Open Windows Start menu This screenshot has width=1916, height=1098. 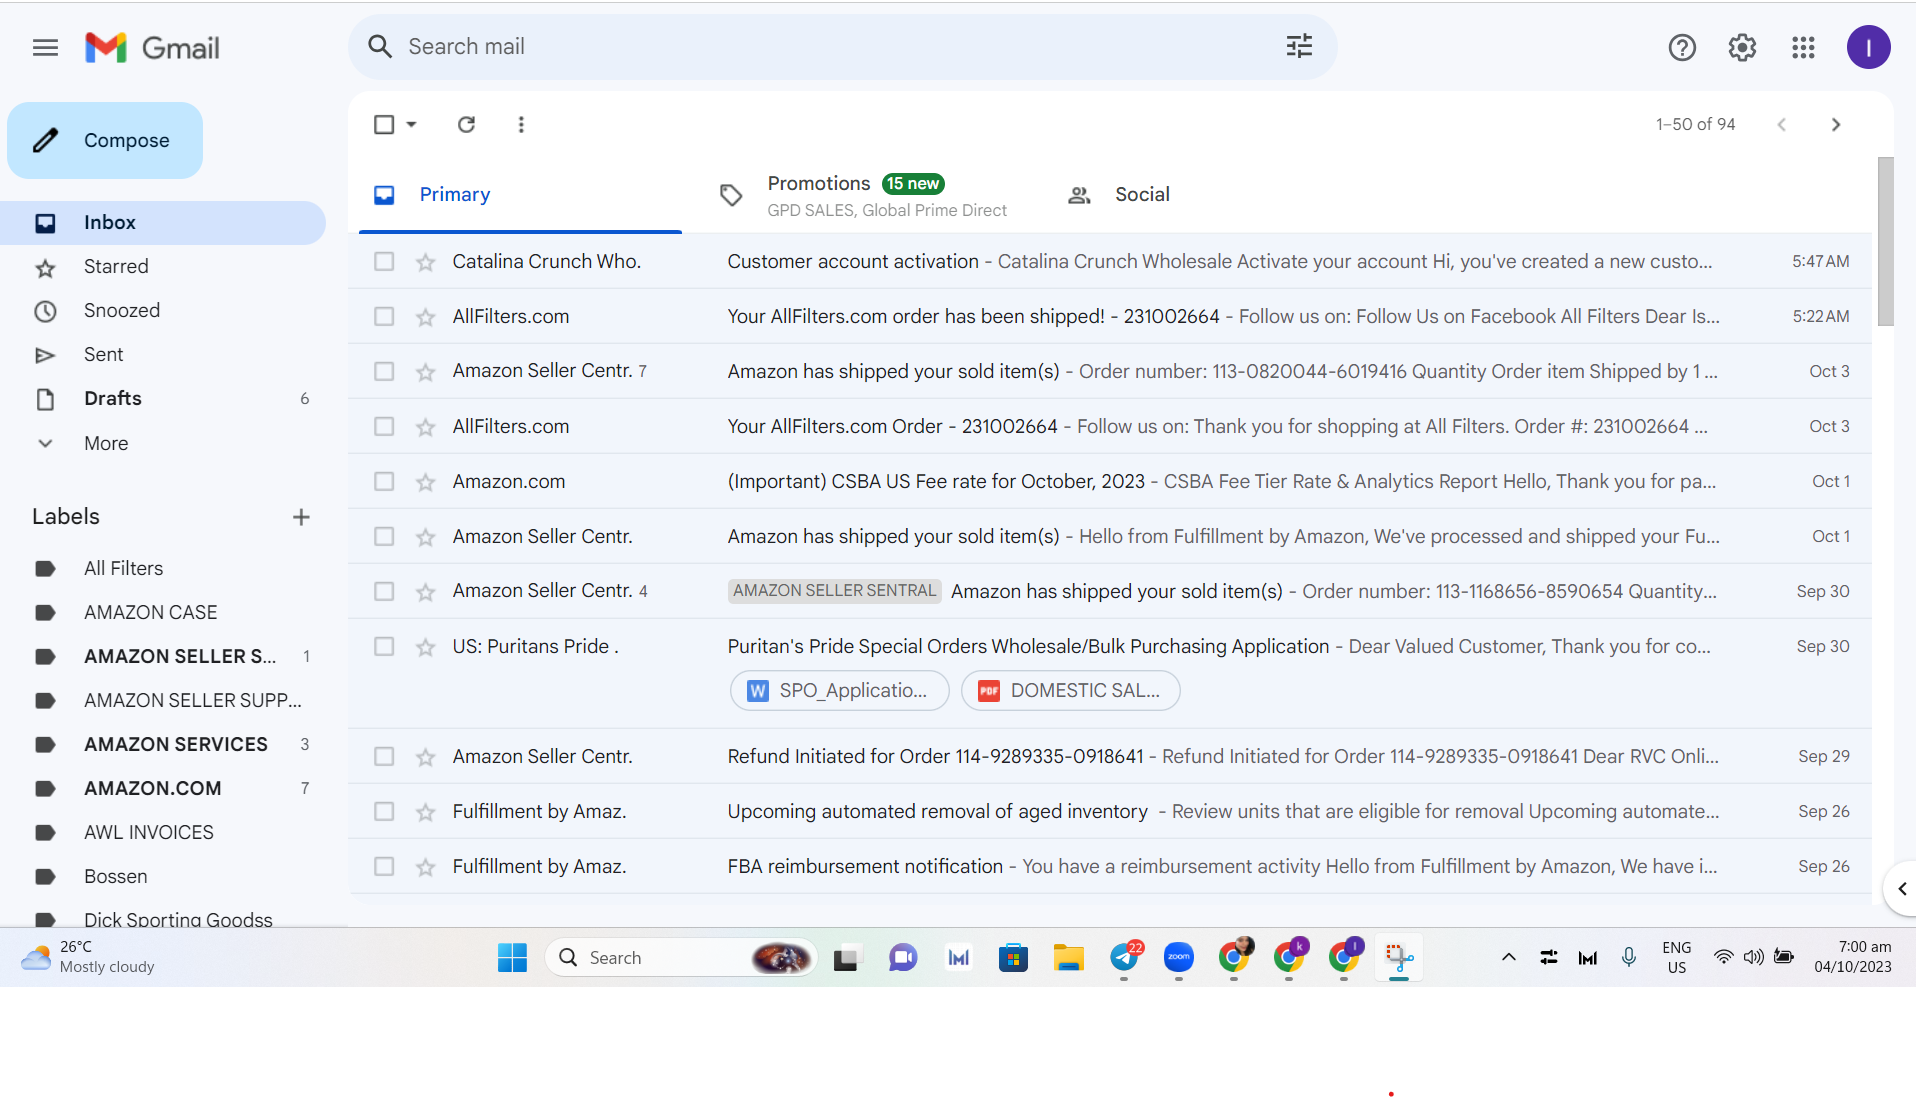[x=512, y=958]
